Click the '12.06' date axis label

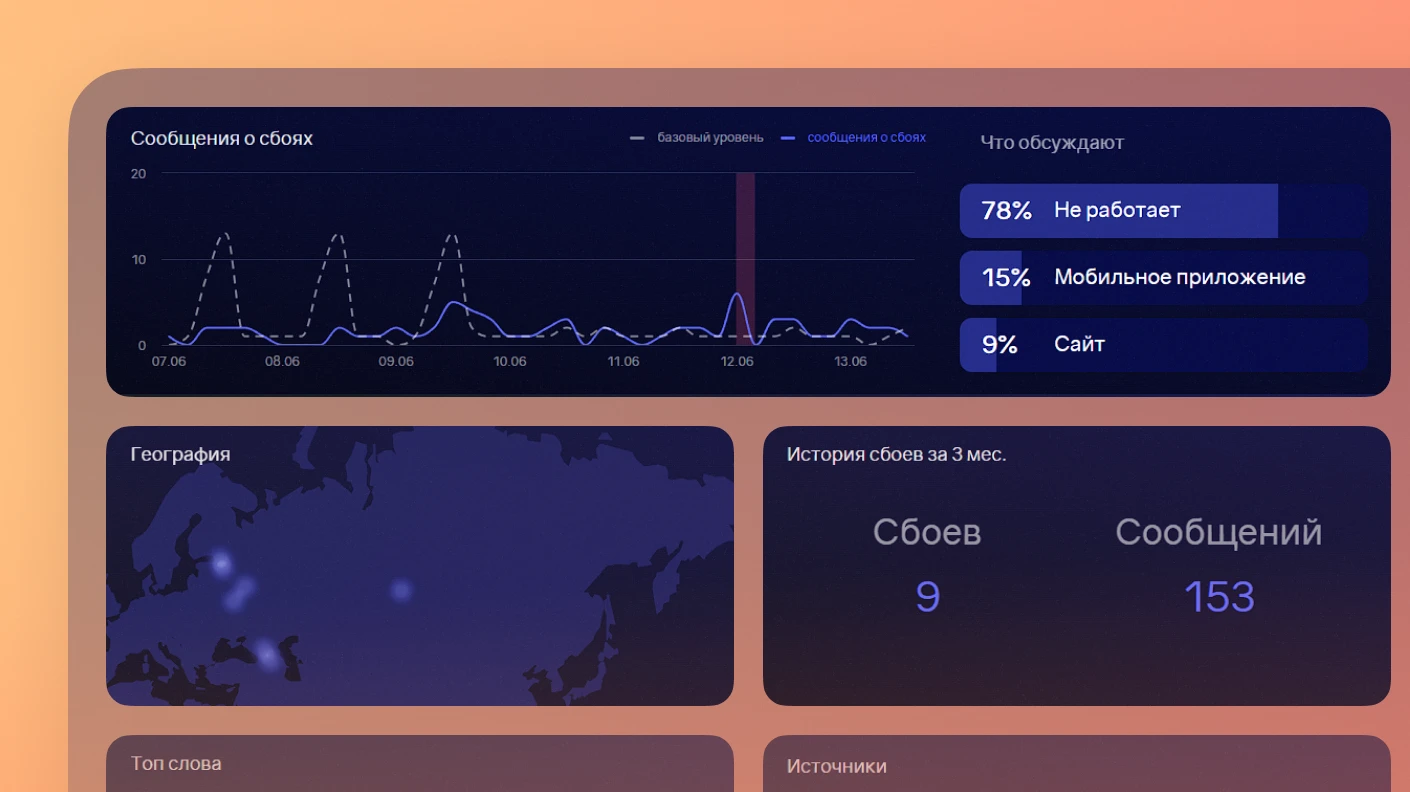(737, 361)
